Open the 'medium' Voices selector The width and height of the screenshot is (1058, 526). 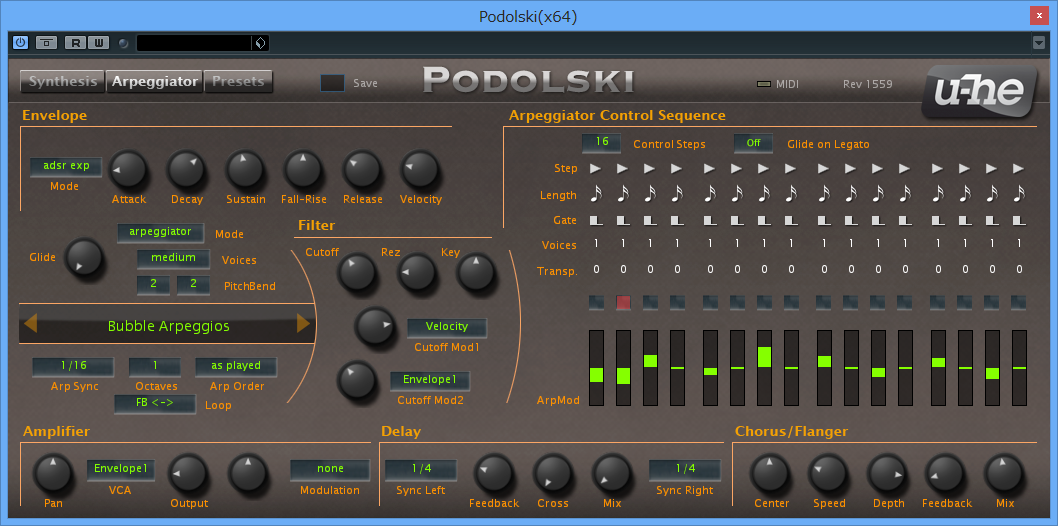click(173, 258)
